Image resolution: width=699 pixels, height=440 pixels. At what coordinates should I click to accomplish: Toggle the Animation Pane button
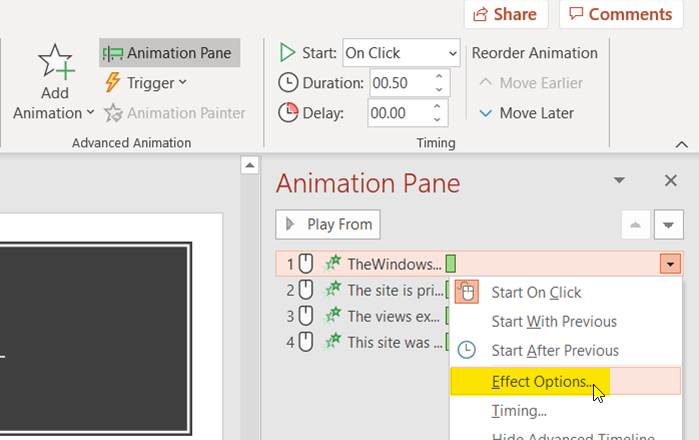pyautogui.click(x=169, y=53)
